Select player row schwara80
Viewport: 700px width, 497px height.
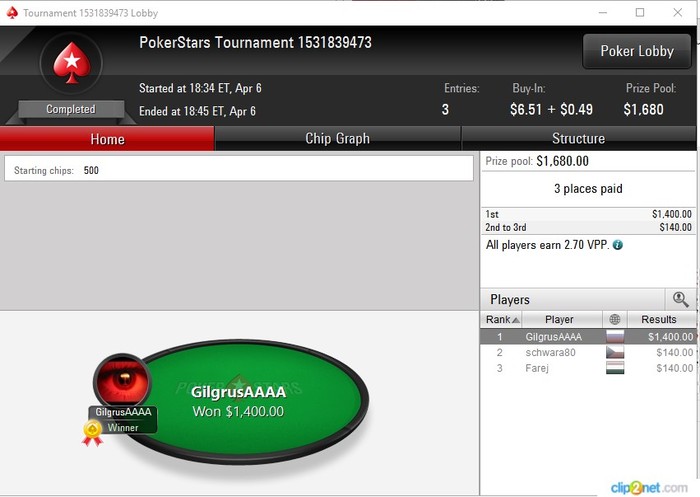click(x=588, y=352)
